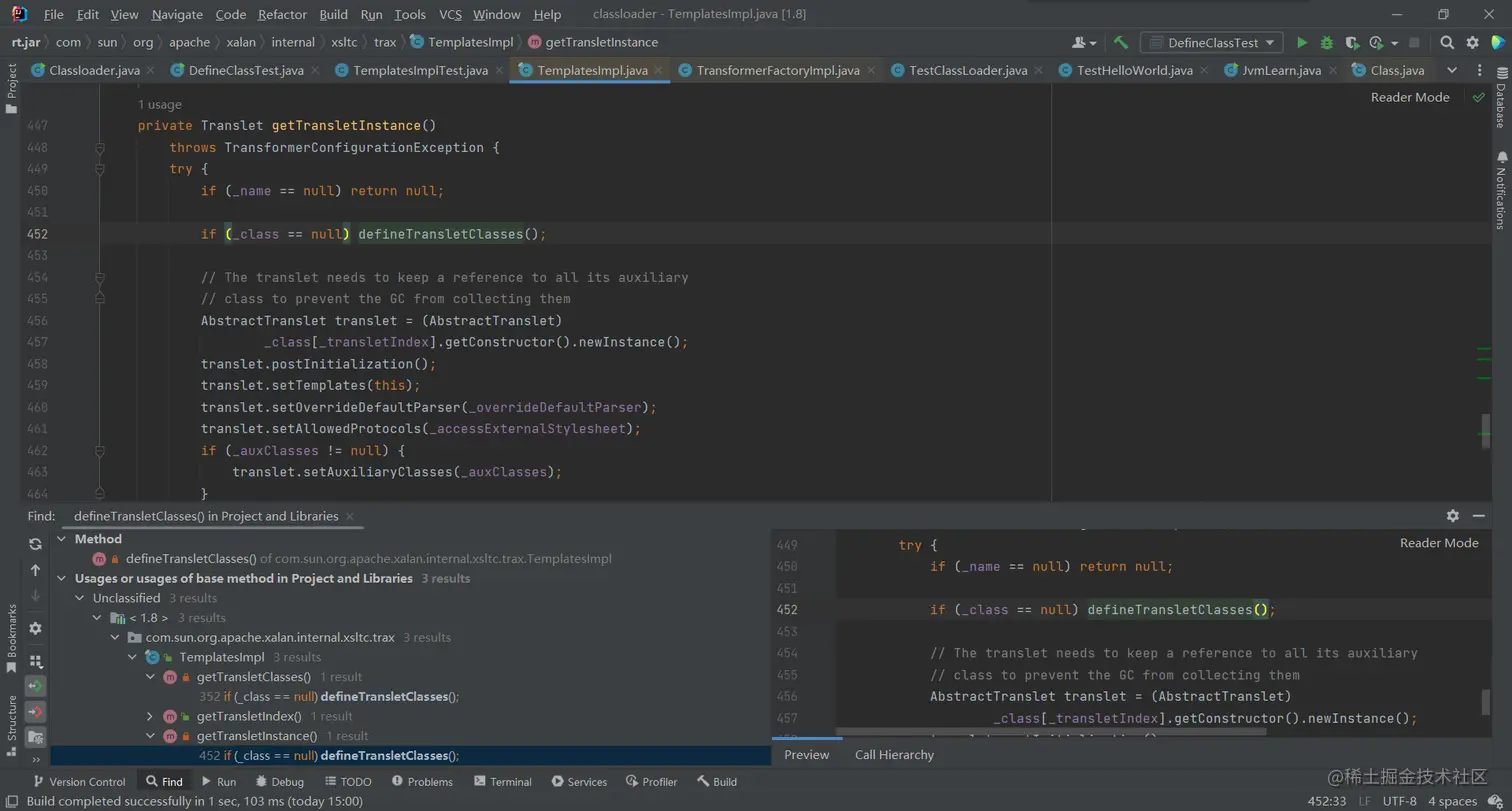This screenshot has height=811, width=1512.
Task: Go to next occurrence down arrow
Action: (35, 596)
